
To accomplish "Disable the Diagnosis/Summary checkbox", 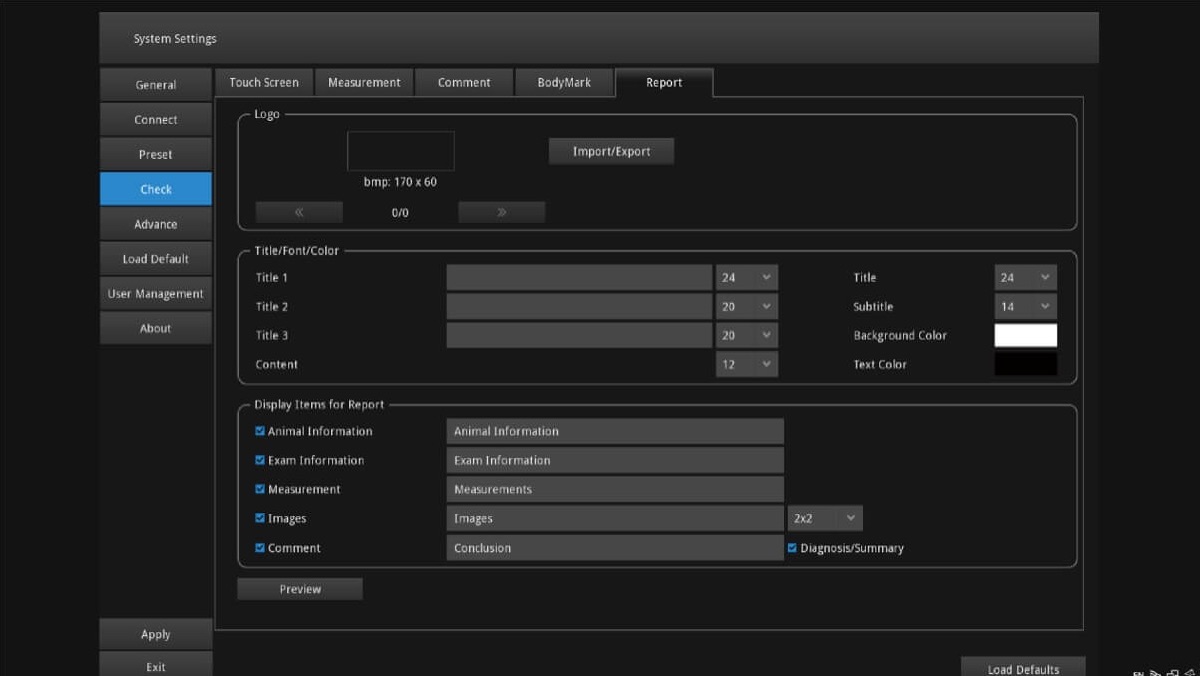I will 793,548.
